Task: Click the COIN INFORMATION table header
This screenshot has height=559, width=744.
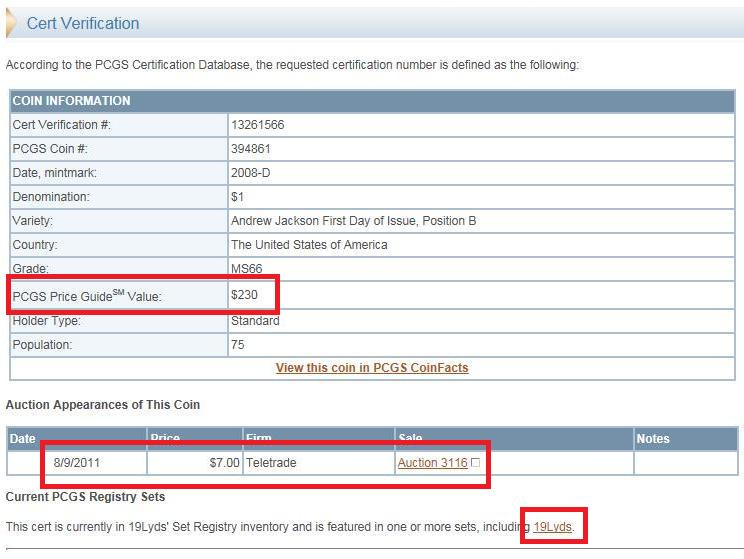Action: pos(71,101)
